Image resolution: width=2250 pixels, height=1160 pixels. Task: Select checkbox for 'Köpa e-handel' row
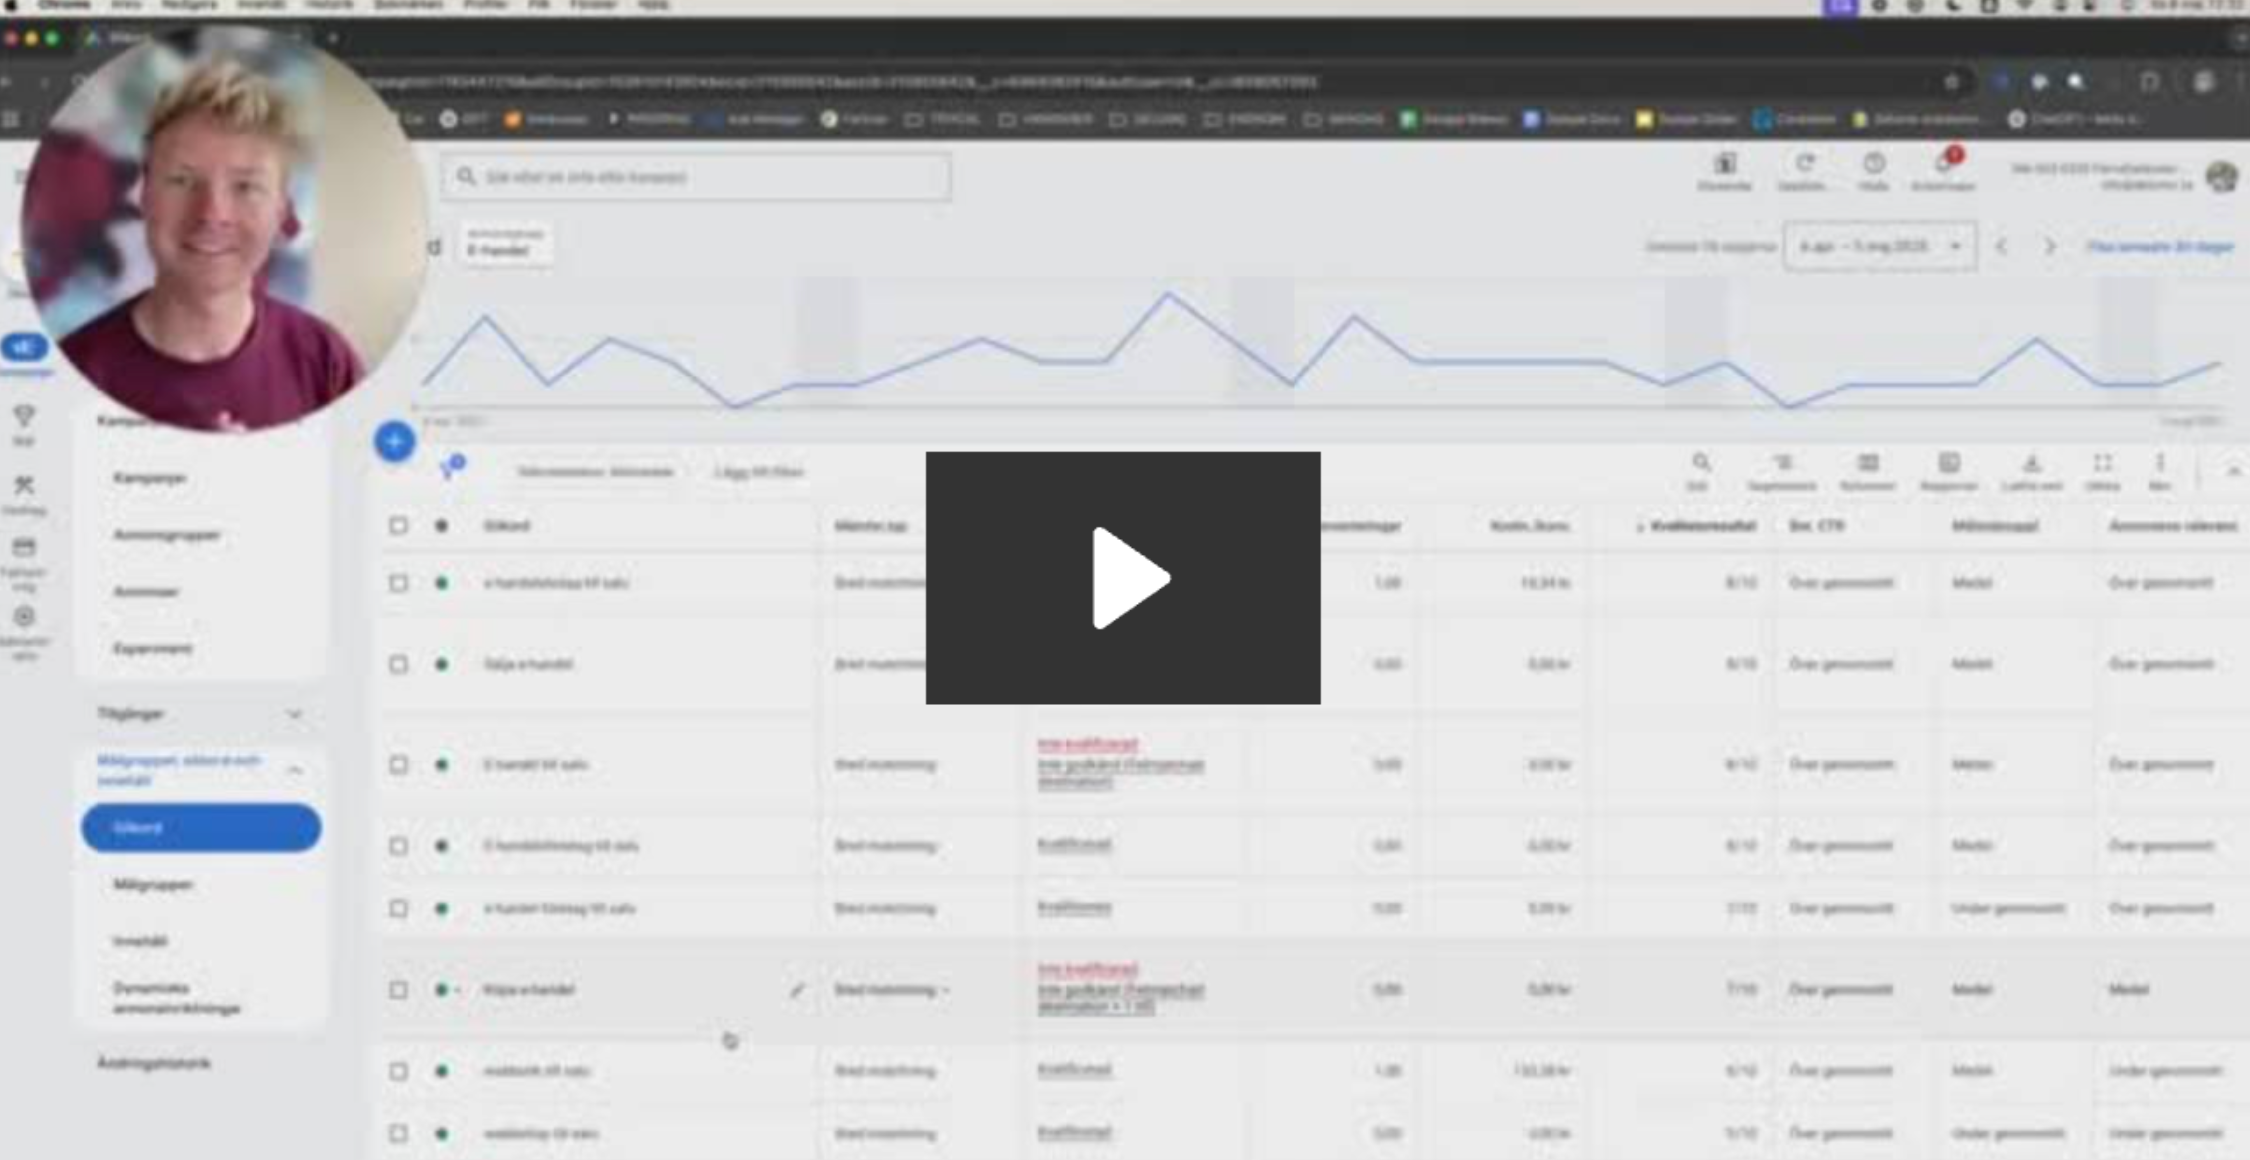[x=398, y=990]
